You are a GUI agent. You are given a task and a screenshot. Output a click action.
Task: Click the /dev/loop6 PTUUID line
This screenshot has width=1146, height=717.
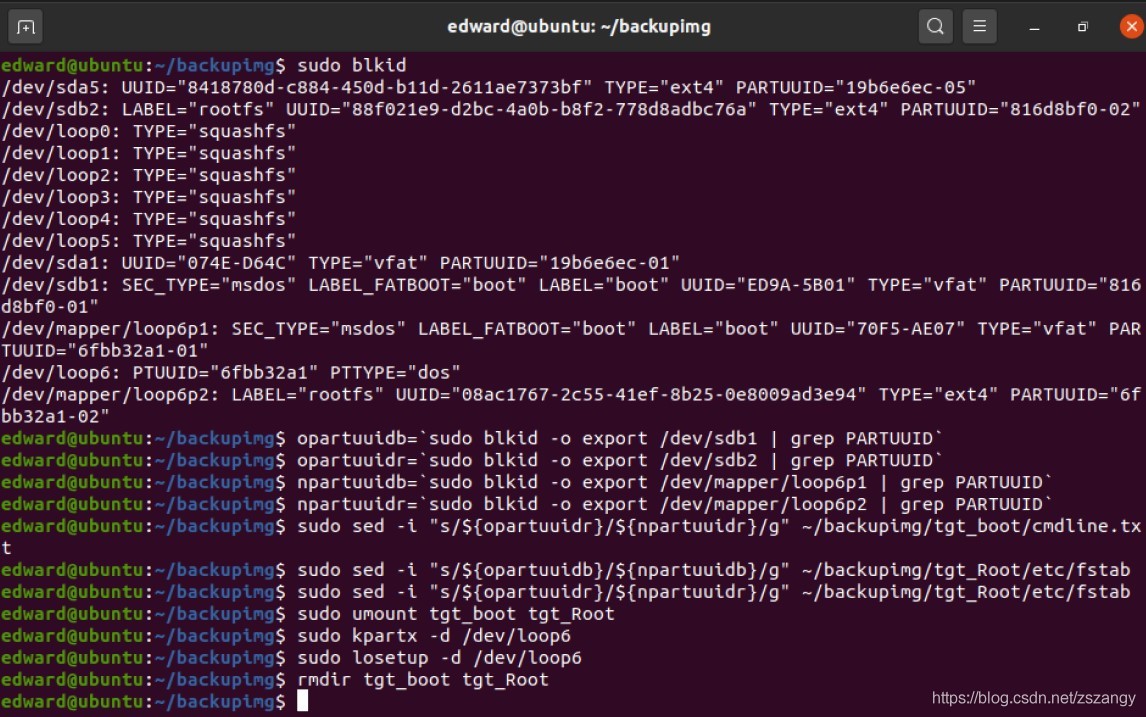pyautogui.click(x=231, y=373)
